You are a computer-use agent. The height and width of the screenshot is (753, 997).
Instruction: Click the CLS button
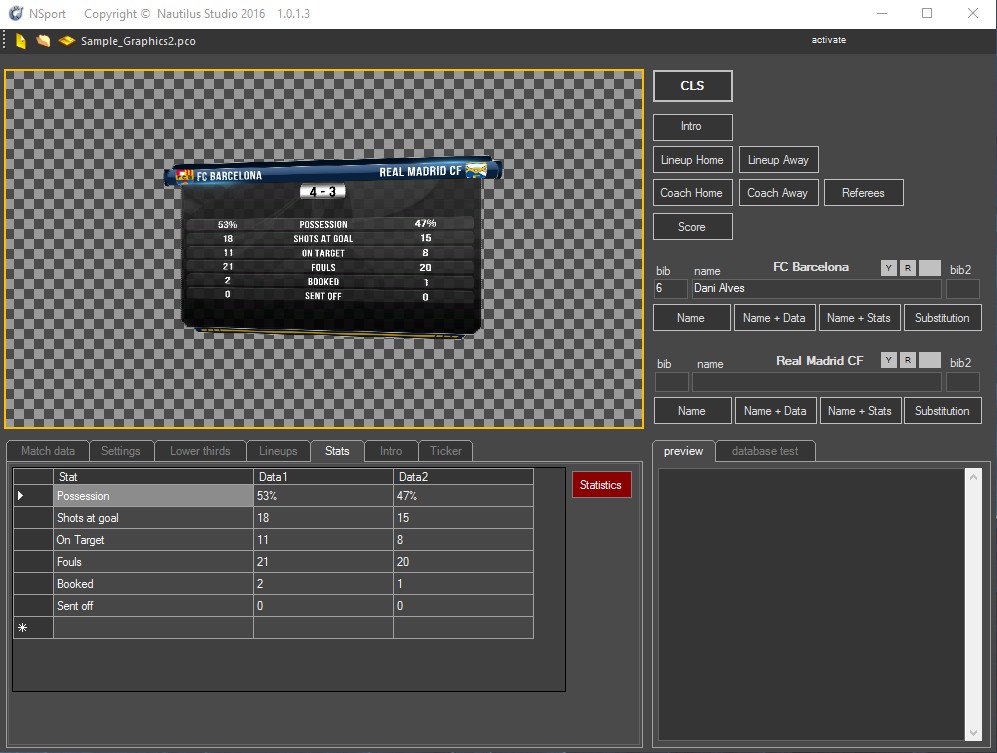(692, 86)
